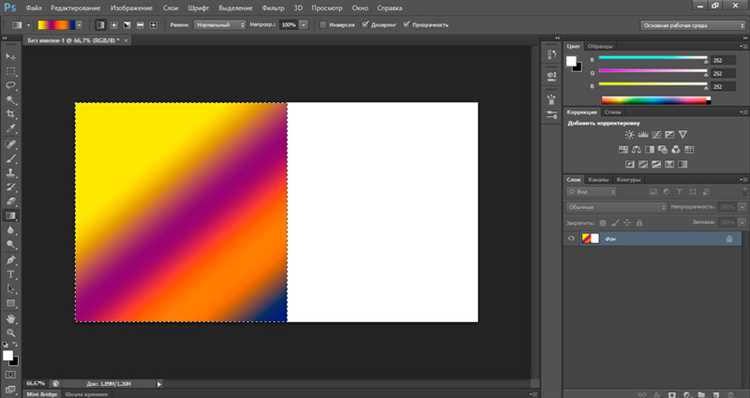Open workspace switcher dropdown
This screenshot has height=398, width=750.
click(693, 25)
